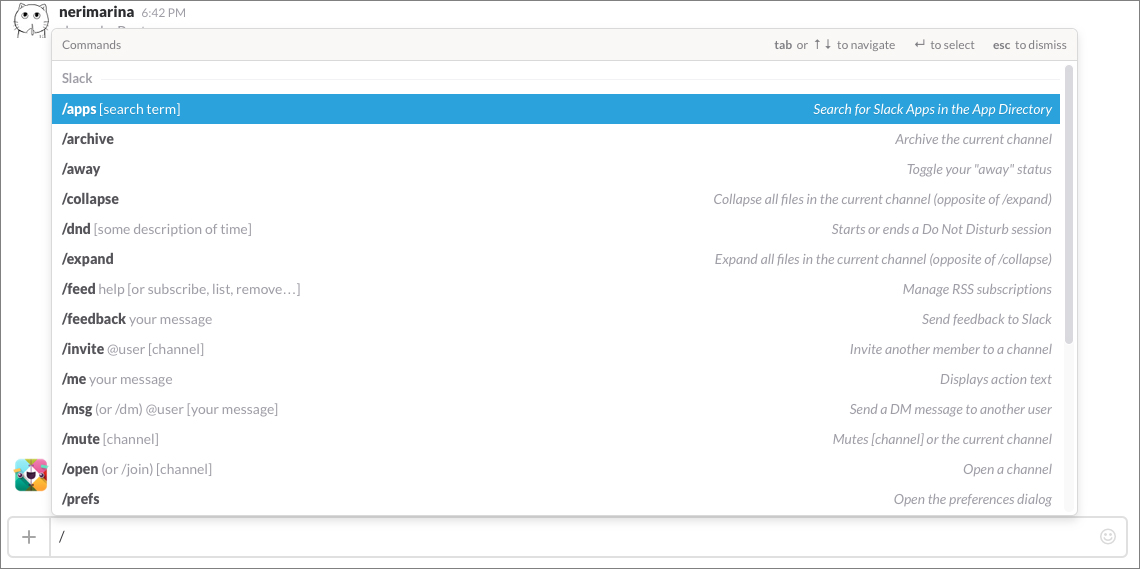Click the commands list scrollbar

pos(1068,204)
